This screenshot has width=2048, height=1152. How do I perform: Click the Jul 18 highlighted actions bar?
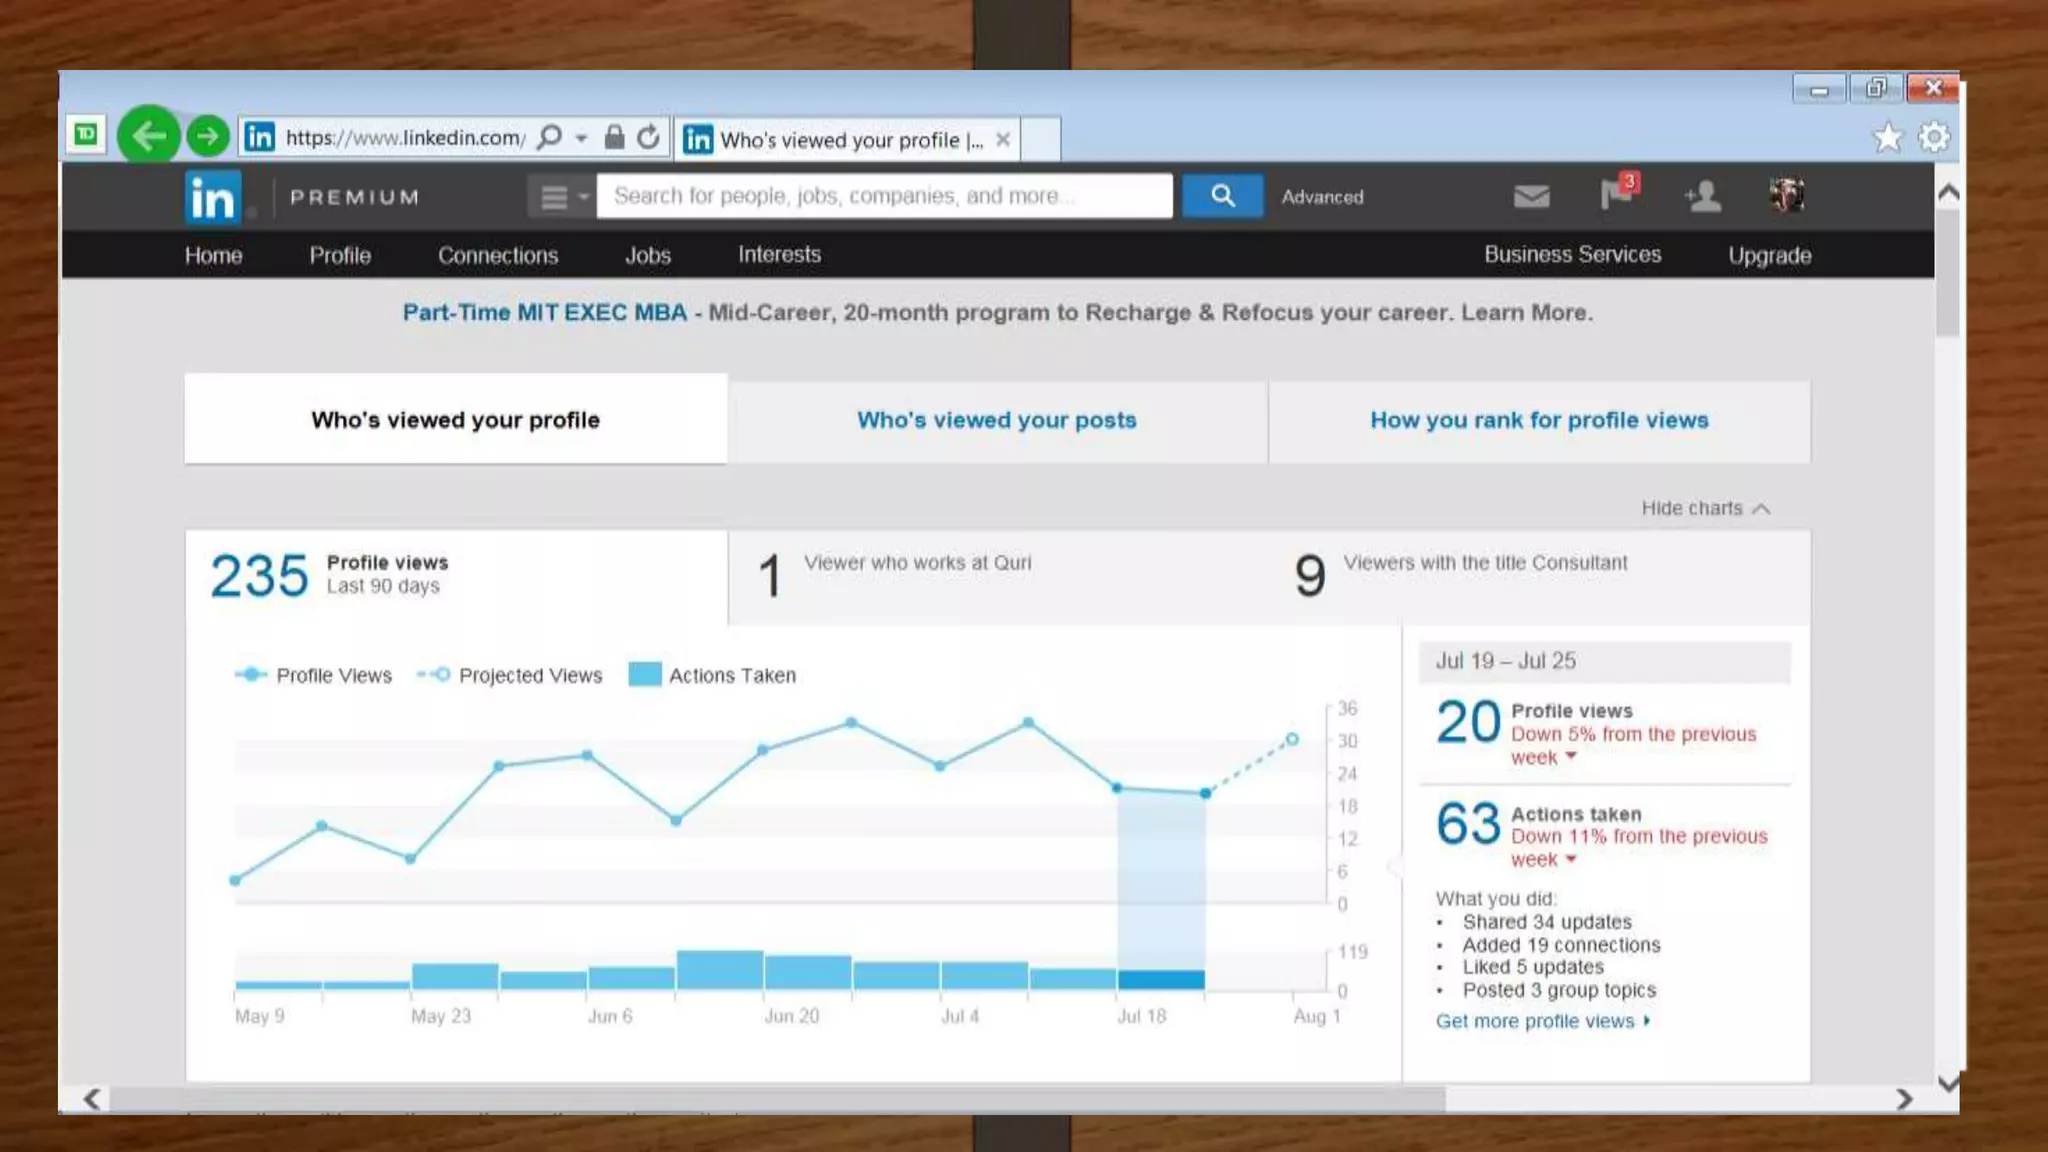[1160, 979]
